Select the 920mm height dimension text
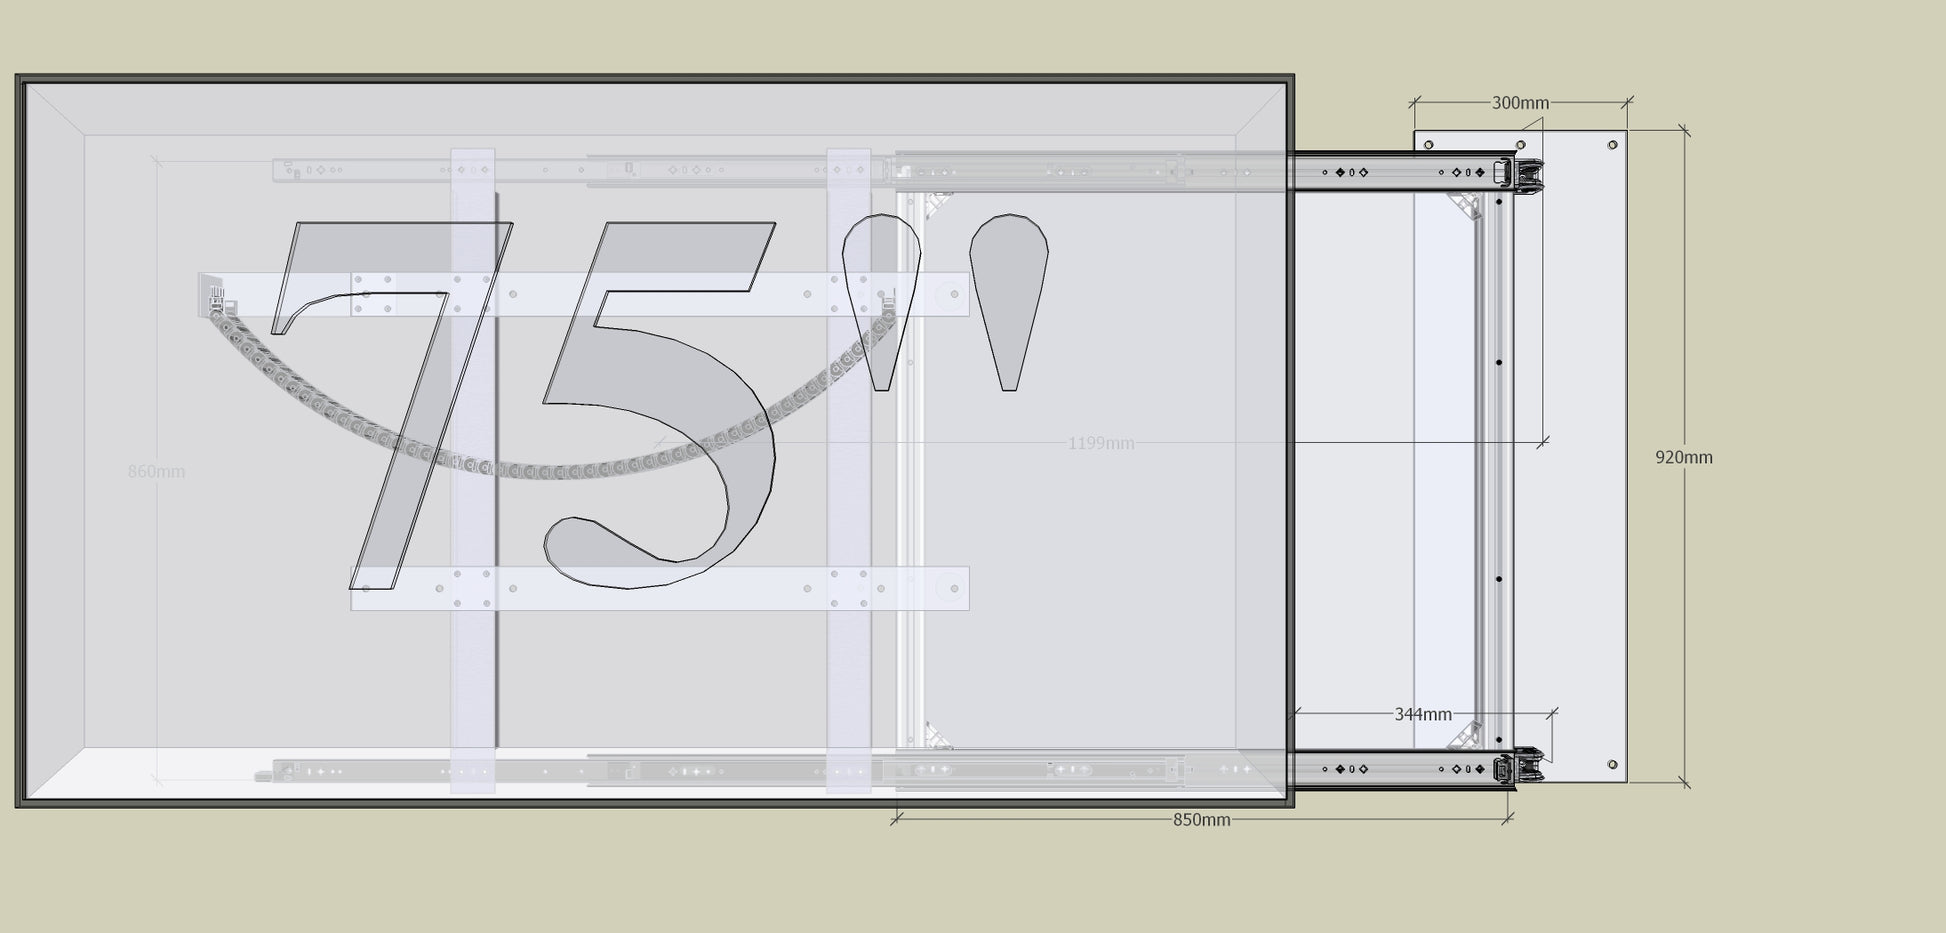Screen dimensions: 1946x933 point(1683,457)
